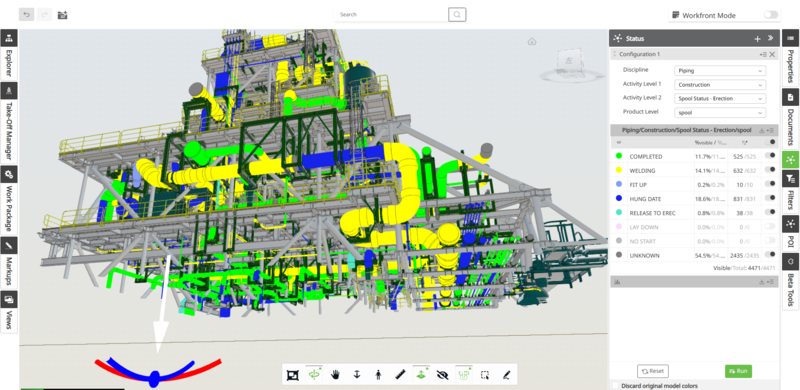The height and width of the screenshot is (390, 800).
Task: Select the Measure ruler tool
Action: (400, 375)
